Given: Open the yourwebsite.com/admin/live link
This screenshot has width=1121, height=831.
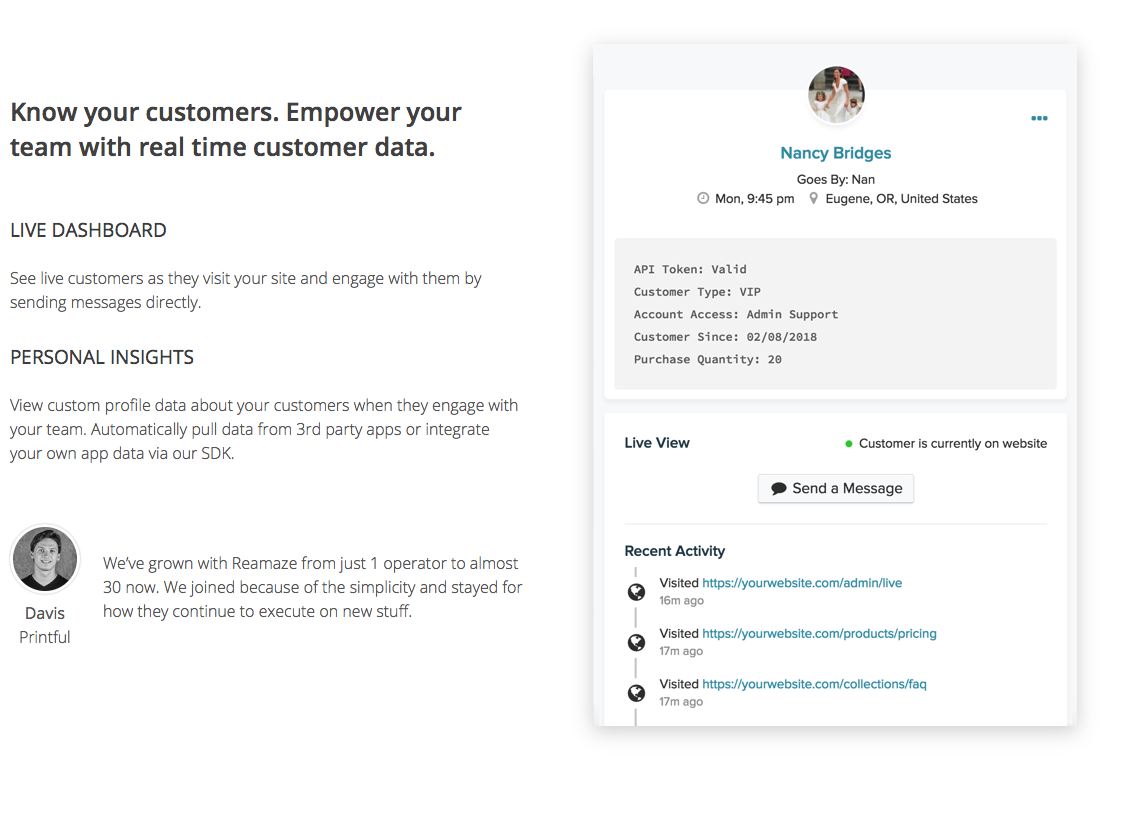Looking at the screenshot, I should pos(802,583).
